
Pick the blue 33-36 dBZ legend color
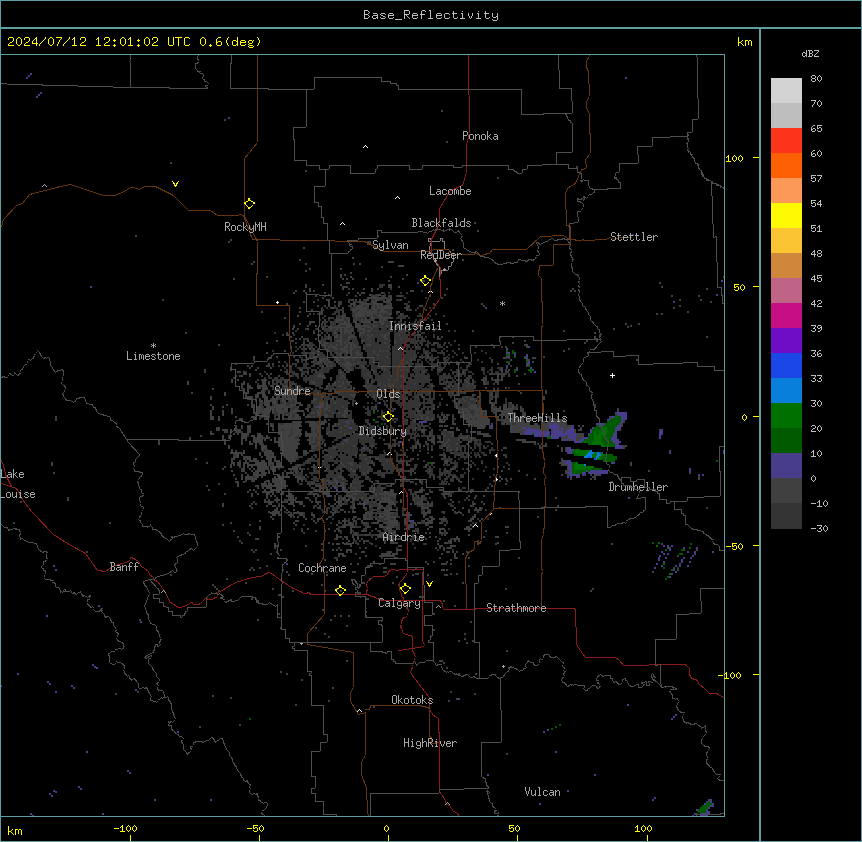[786, 365]
